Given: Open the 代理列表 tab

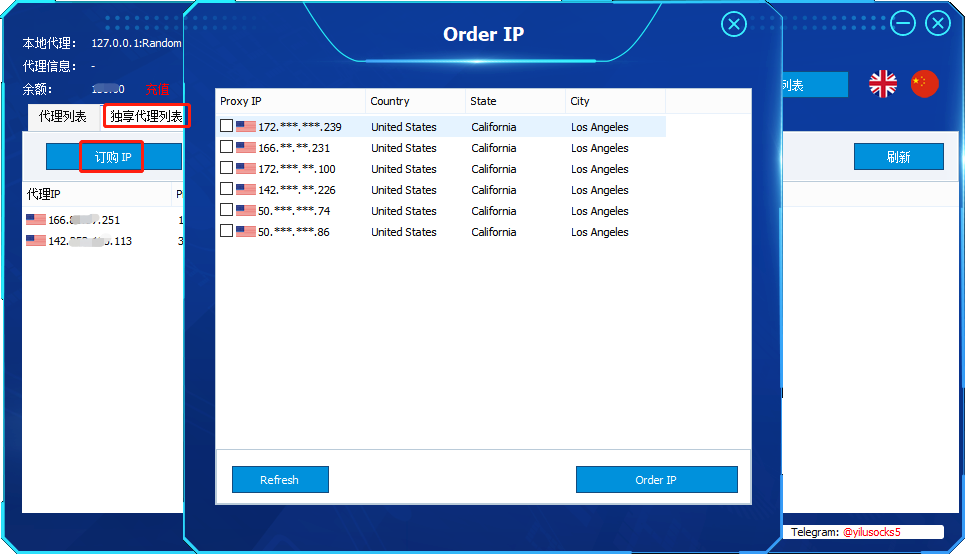Looking at the screenshot, I should (x=63, y=117).
